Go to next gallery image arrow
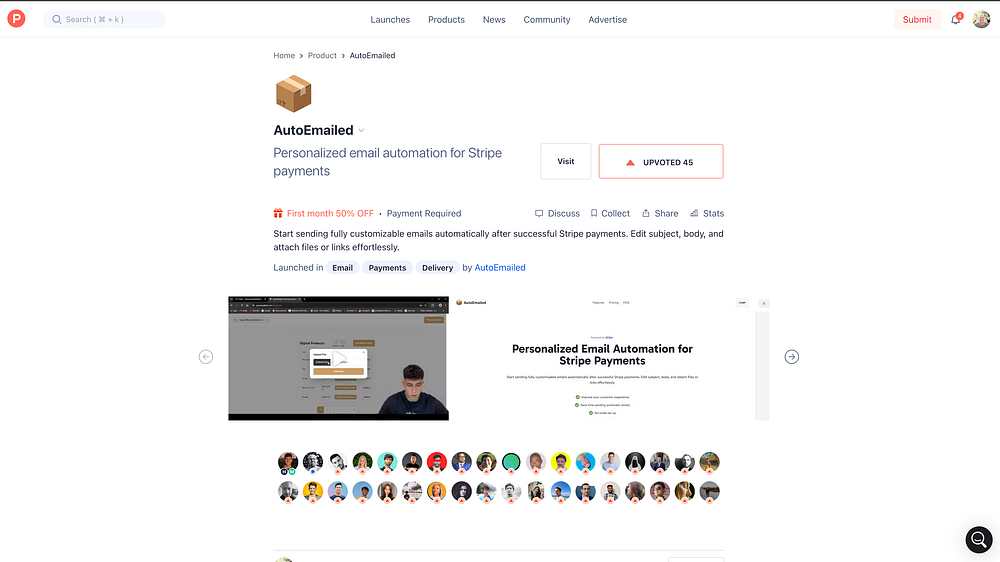This screenshot has width=1000, height=562. 791,357
